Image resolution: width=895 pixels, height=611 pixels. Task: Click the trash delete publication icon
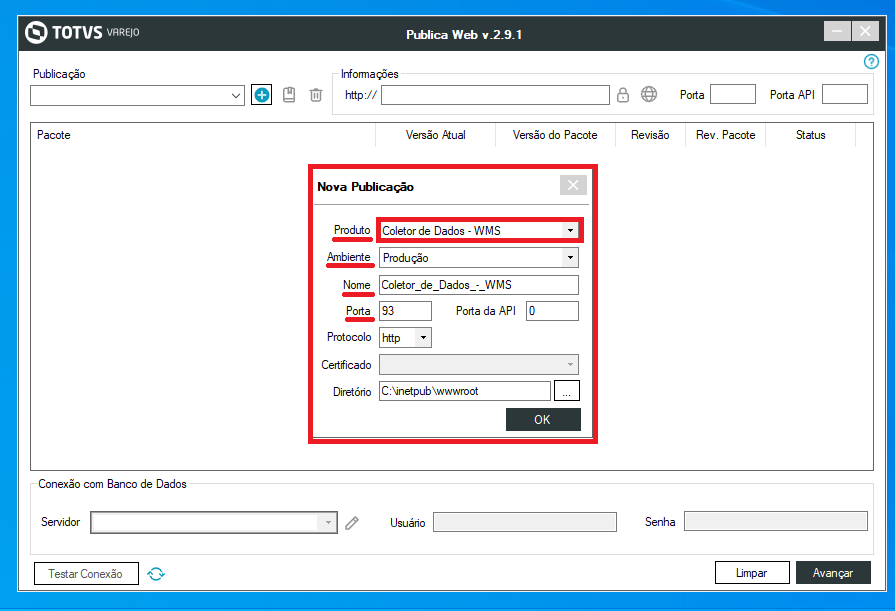click(x=316, y=95)
